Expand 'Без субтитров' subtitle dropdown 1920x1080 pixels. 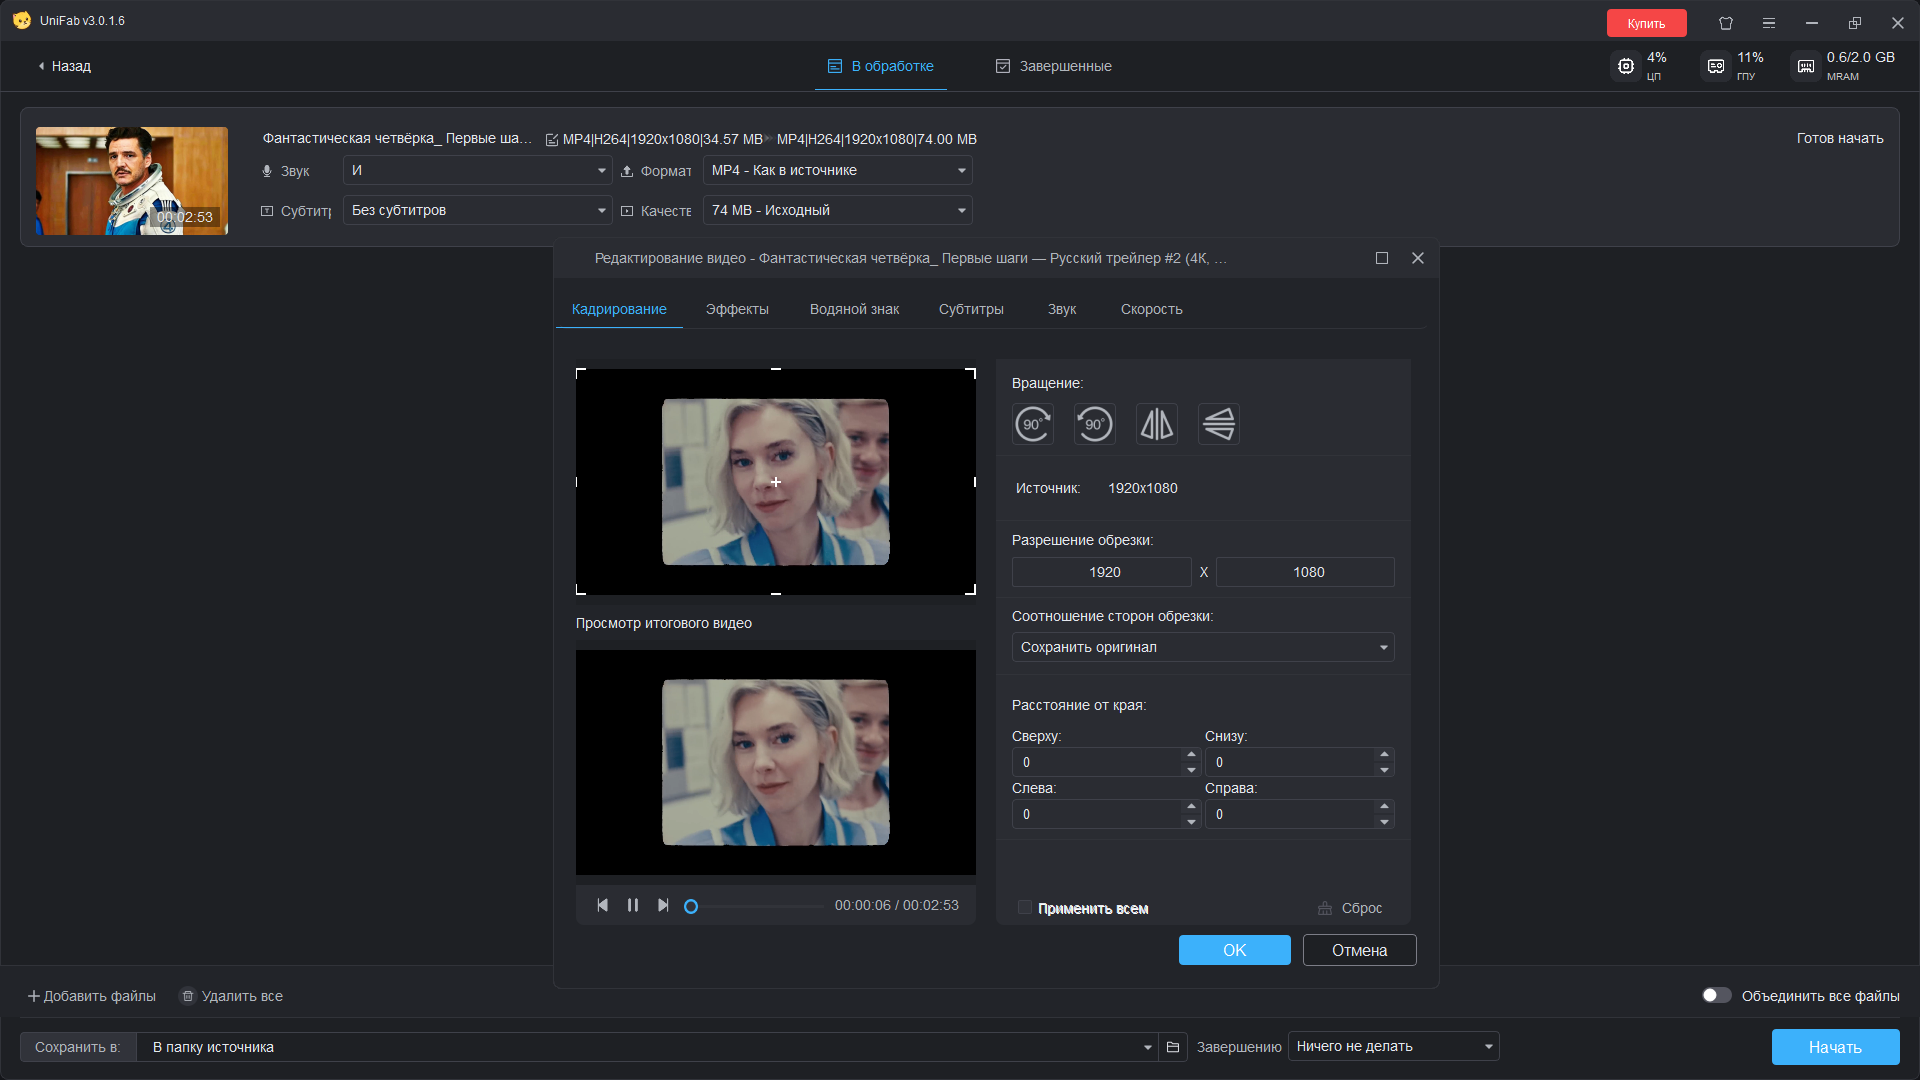pos(478,210)
